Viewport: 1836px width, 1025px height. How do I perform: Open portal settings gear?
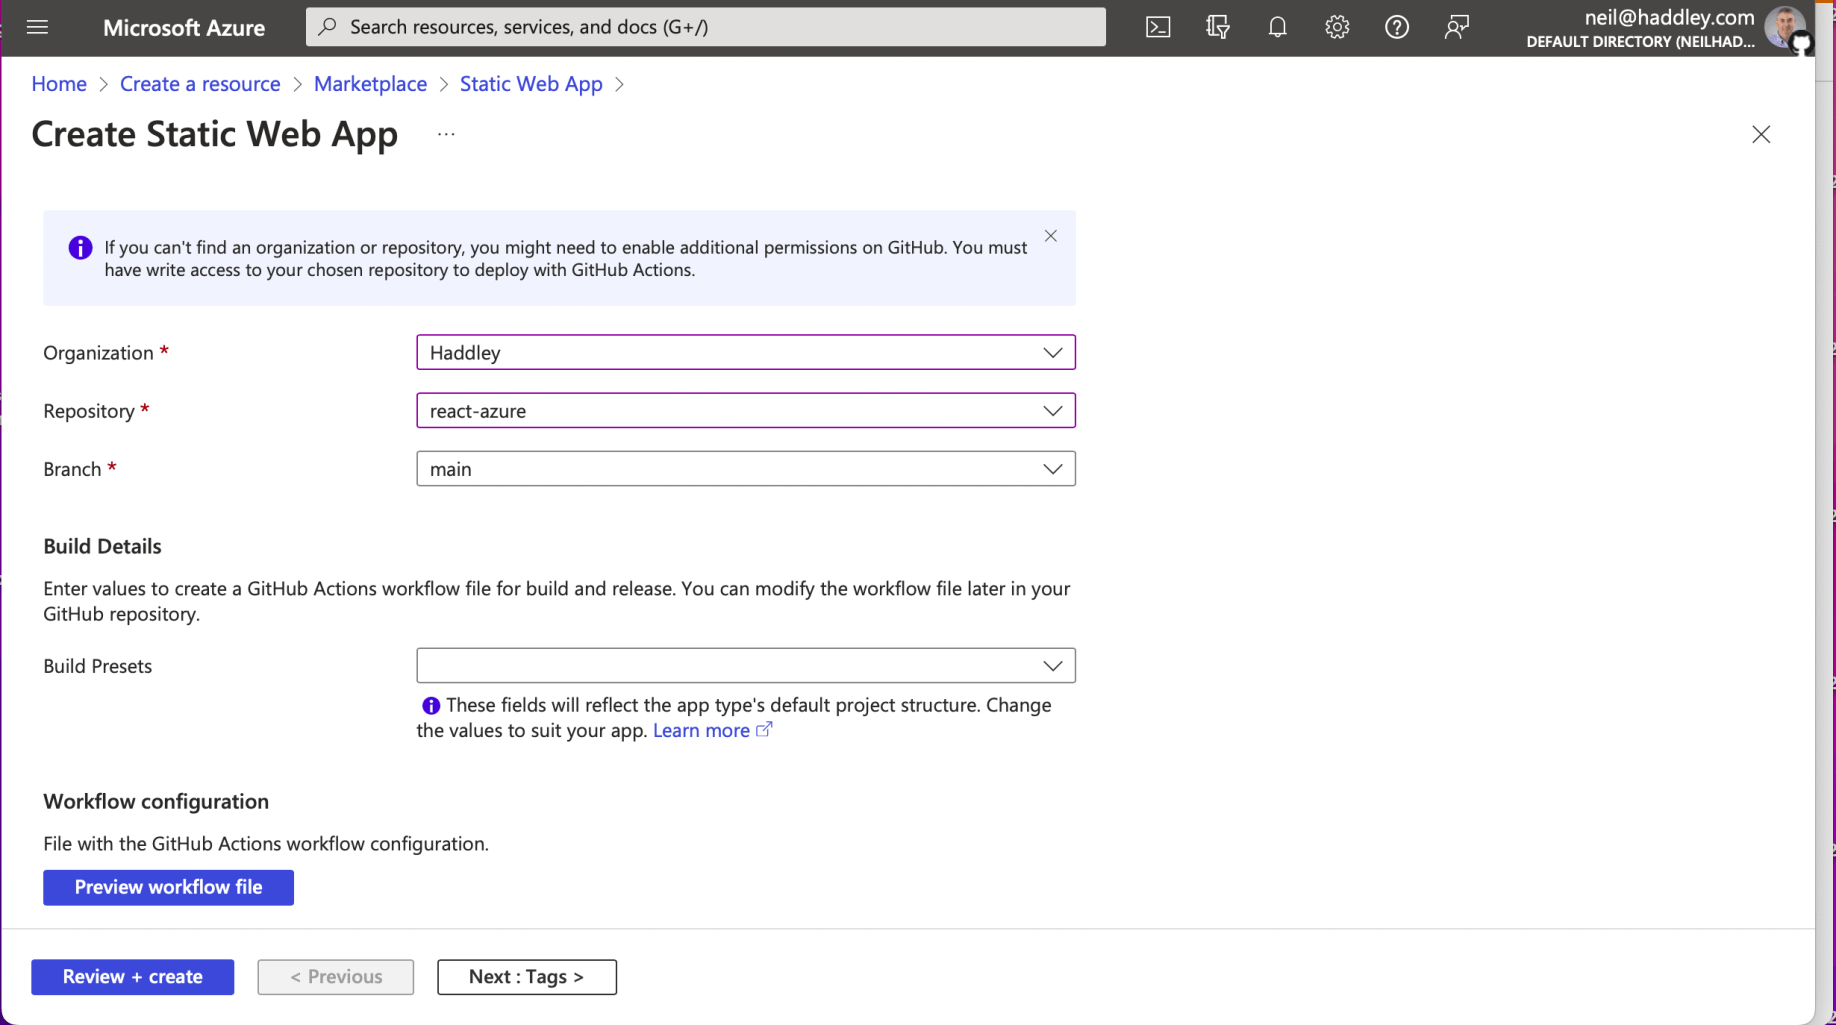click(x=1337, y=27)
